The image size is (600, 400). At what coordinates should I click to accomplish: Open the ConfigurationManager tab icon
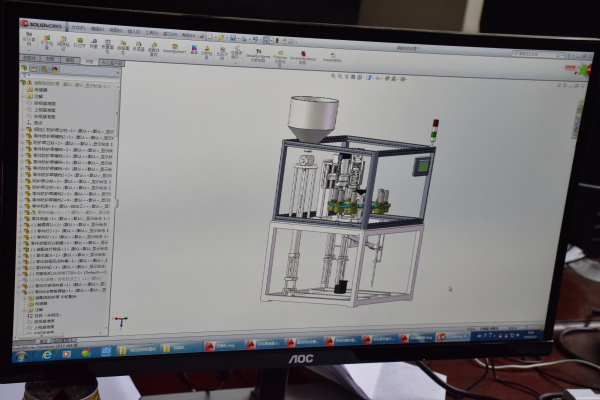[45, 69]
